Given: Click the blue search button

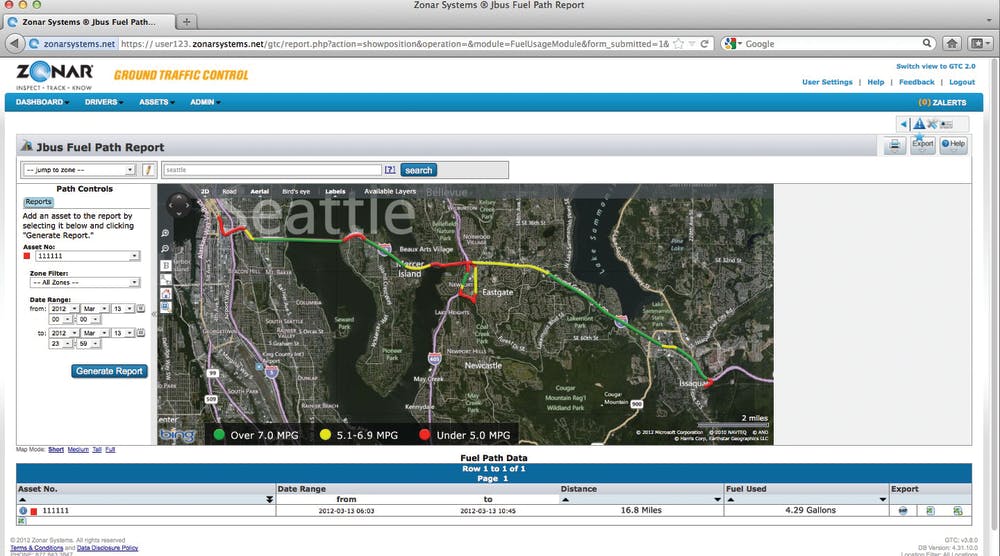Looking at the screenshot, I should pos(418,170).
